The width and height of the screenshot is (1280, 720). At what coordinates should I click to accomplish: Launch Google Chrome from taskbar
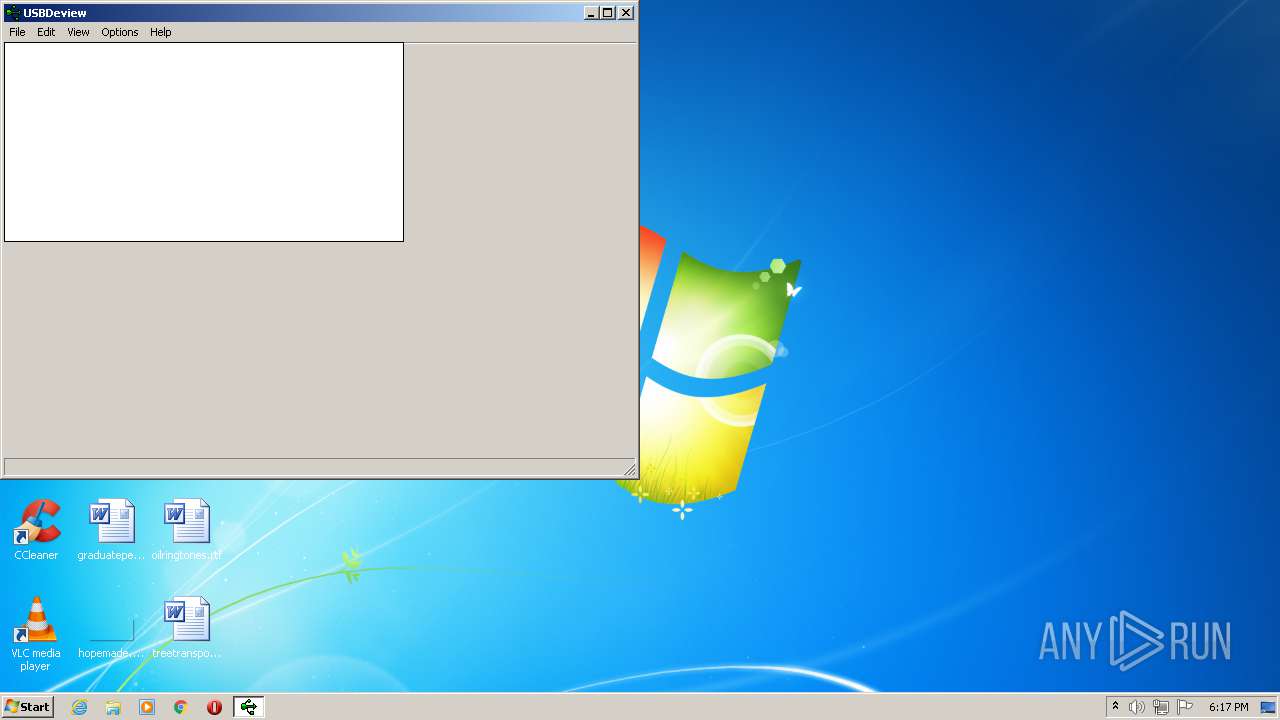(x=181, y=707)
